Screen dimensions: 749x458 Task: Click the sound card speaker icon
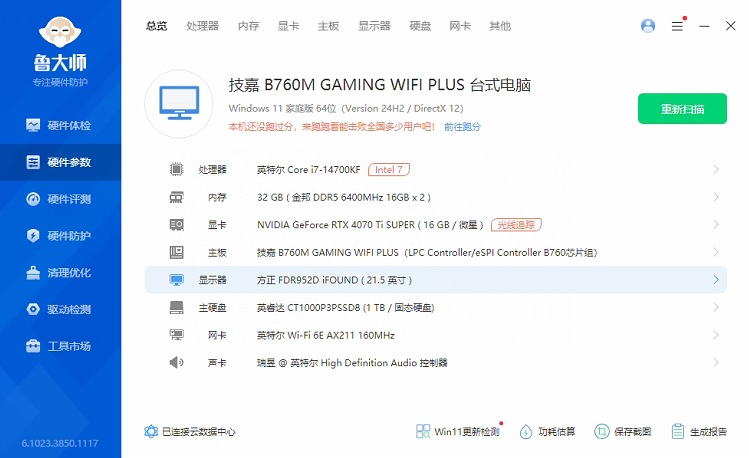176,362
